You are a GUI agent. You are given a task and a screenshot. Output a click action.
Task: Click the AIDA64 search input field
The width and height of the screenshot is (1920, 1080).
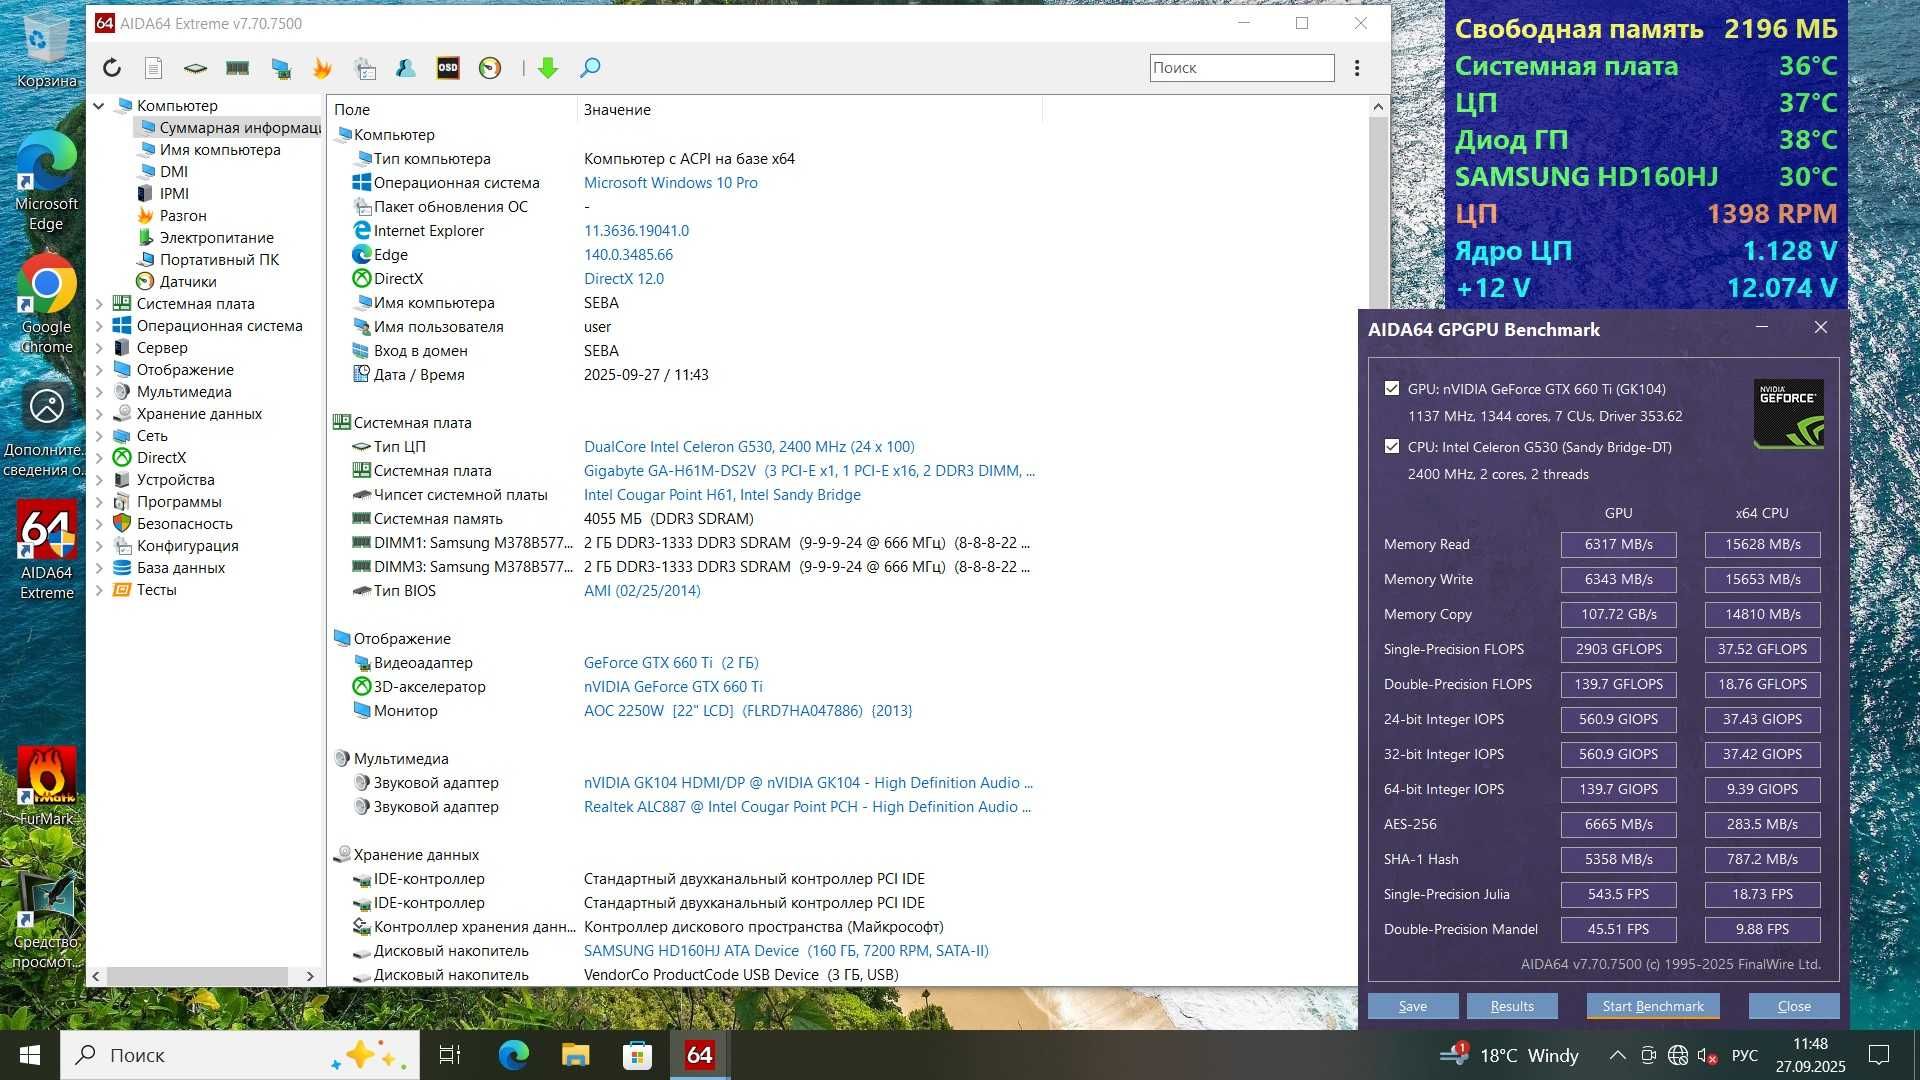(1242, 68)
